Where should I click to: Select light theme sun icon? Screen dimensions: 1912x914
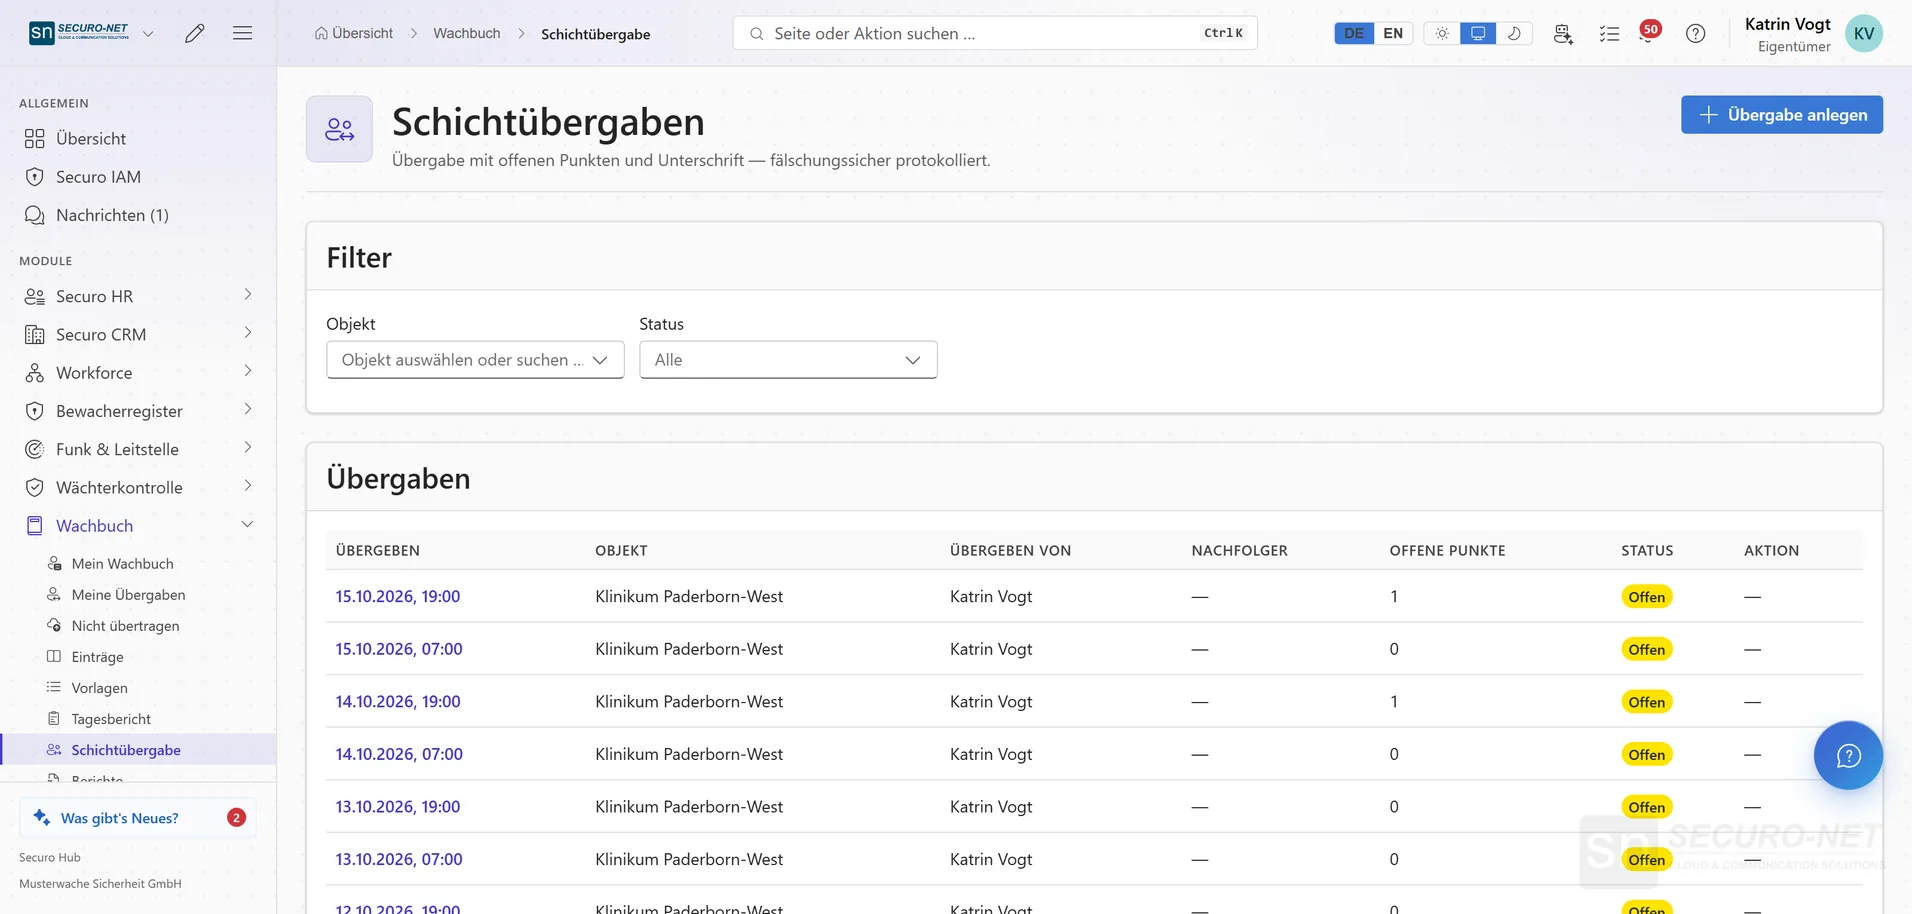point(1442,33)
